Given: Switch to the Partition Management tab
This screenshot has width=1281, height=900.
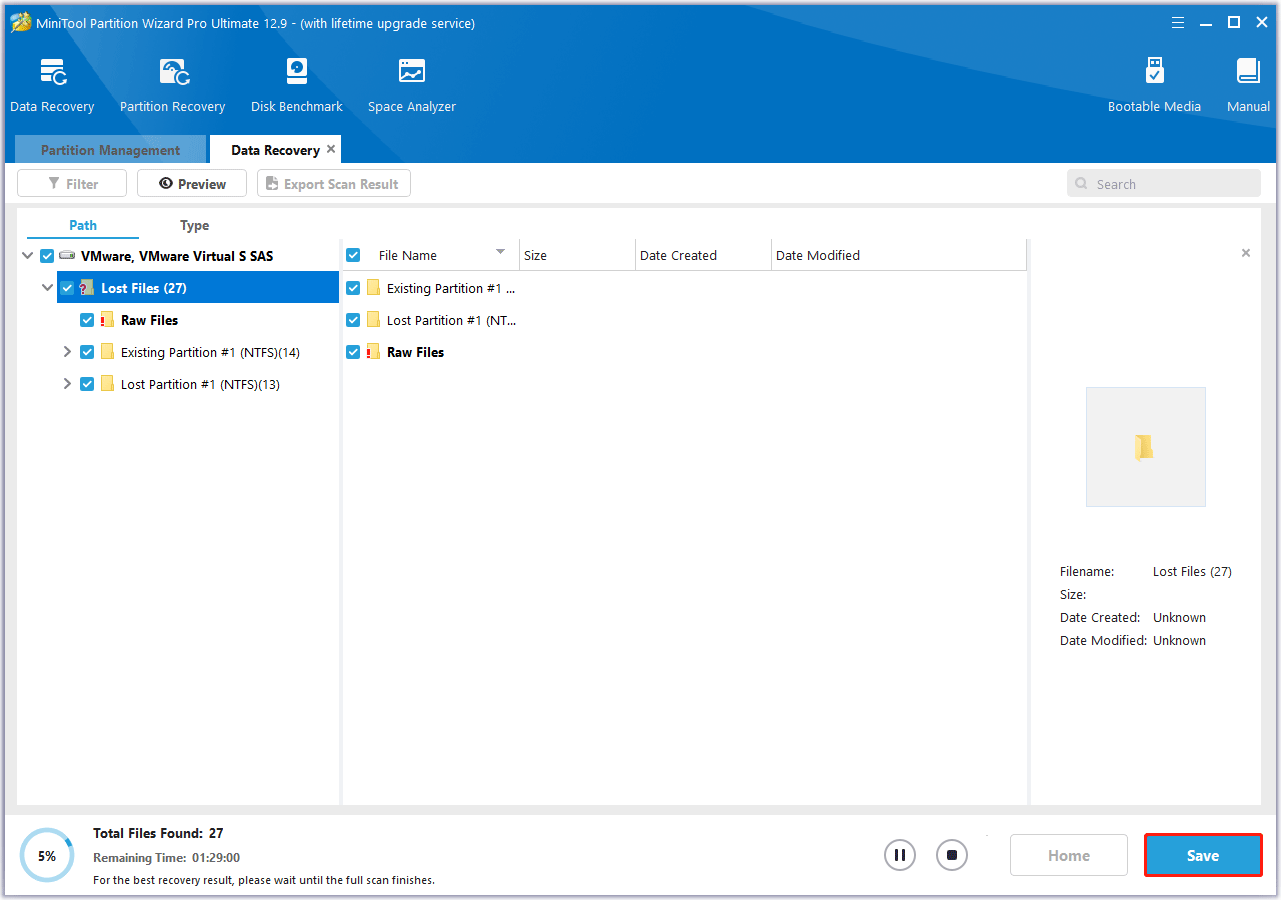Looking at the screenshot, I should [110, 150].
